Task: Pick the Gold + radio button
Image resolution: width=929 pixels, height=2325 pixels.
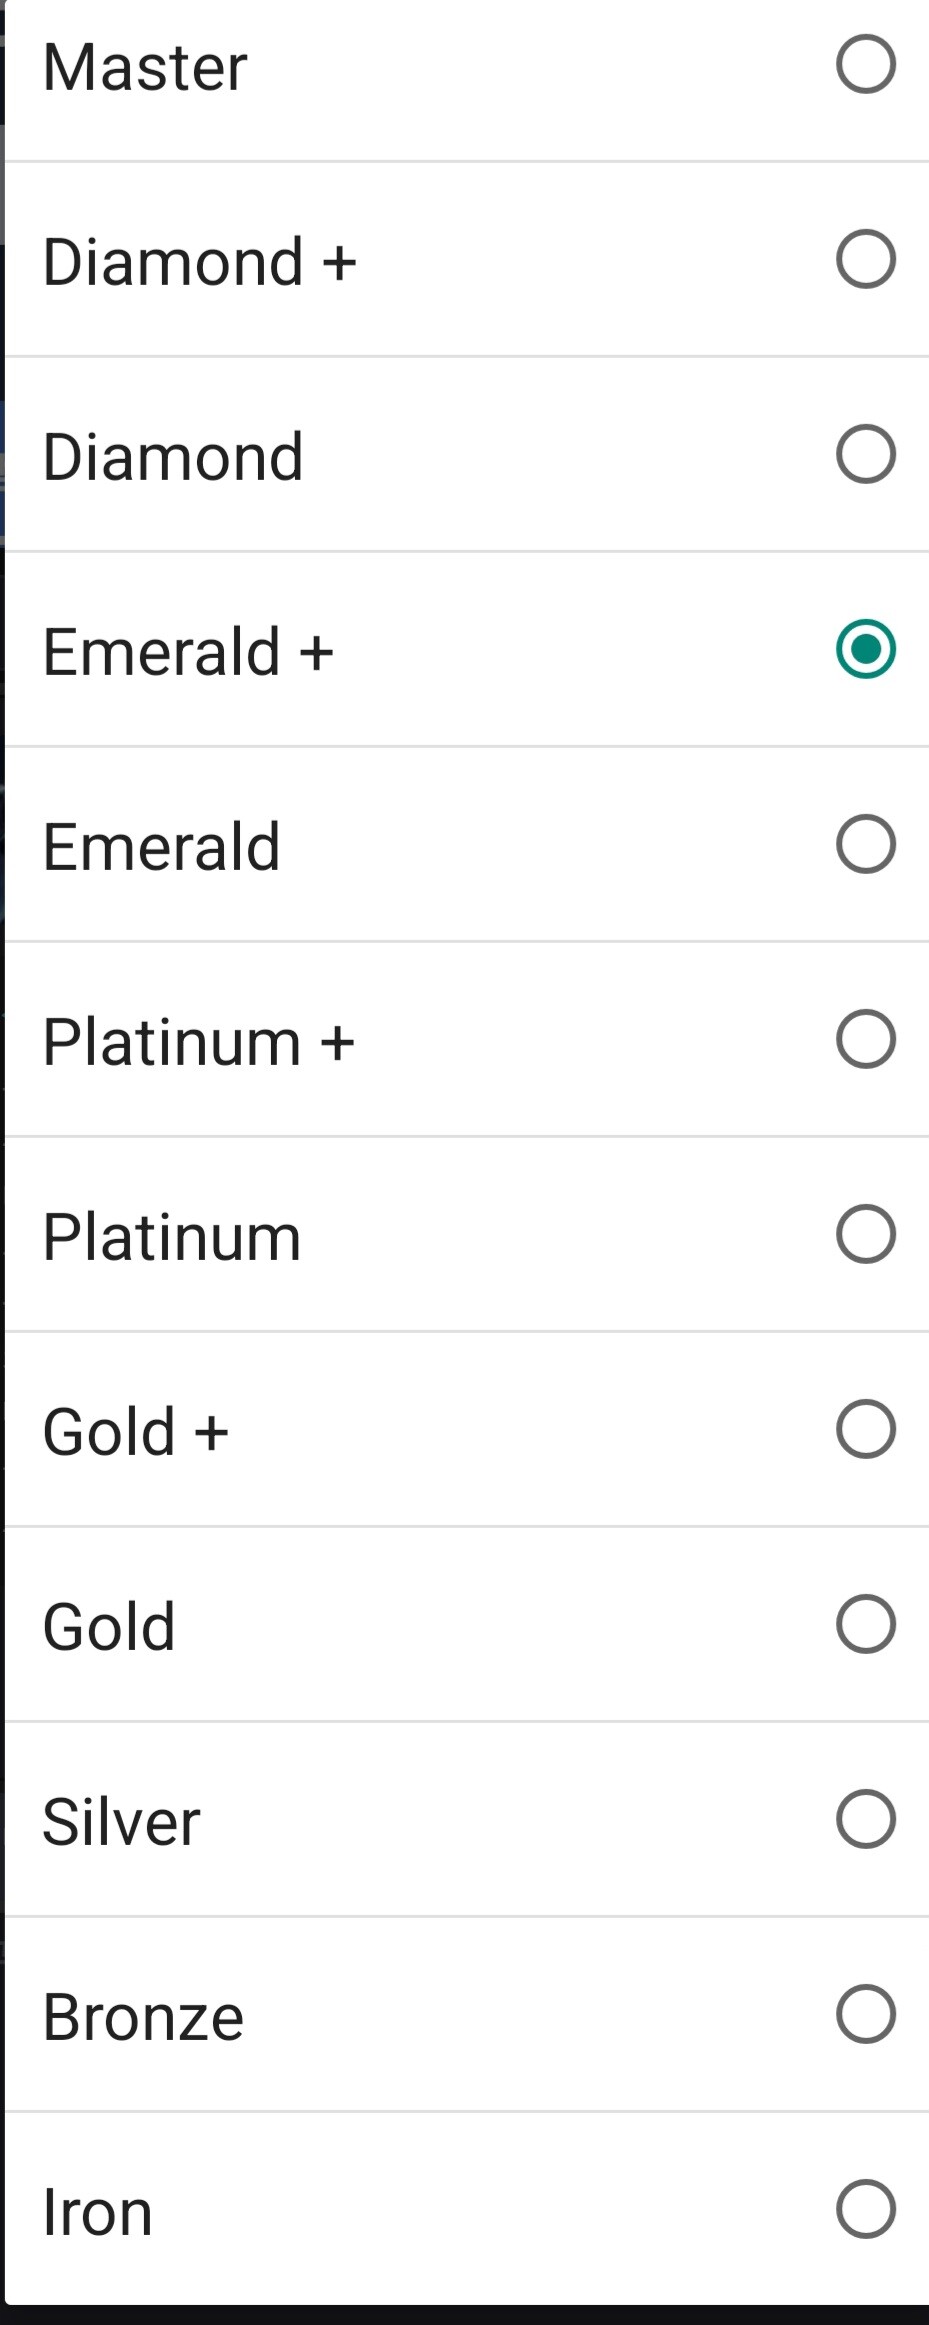Action: coord(865,1429)
